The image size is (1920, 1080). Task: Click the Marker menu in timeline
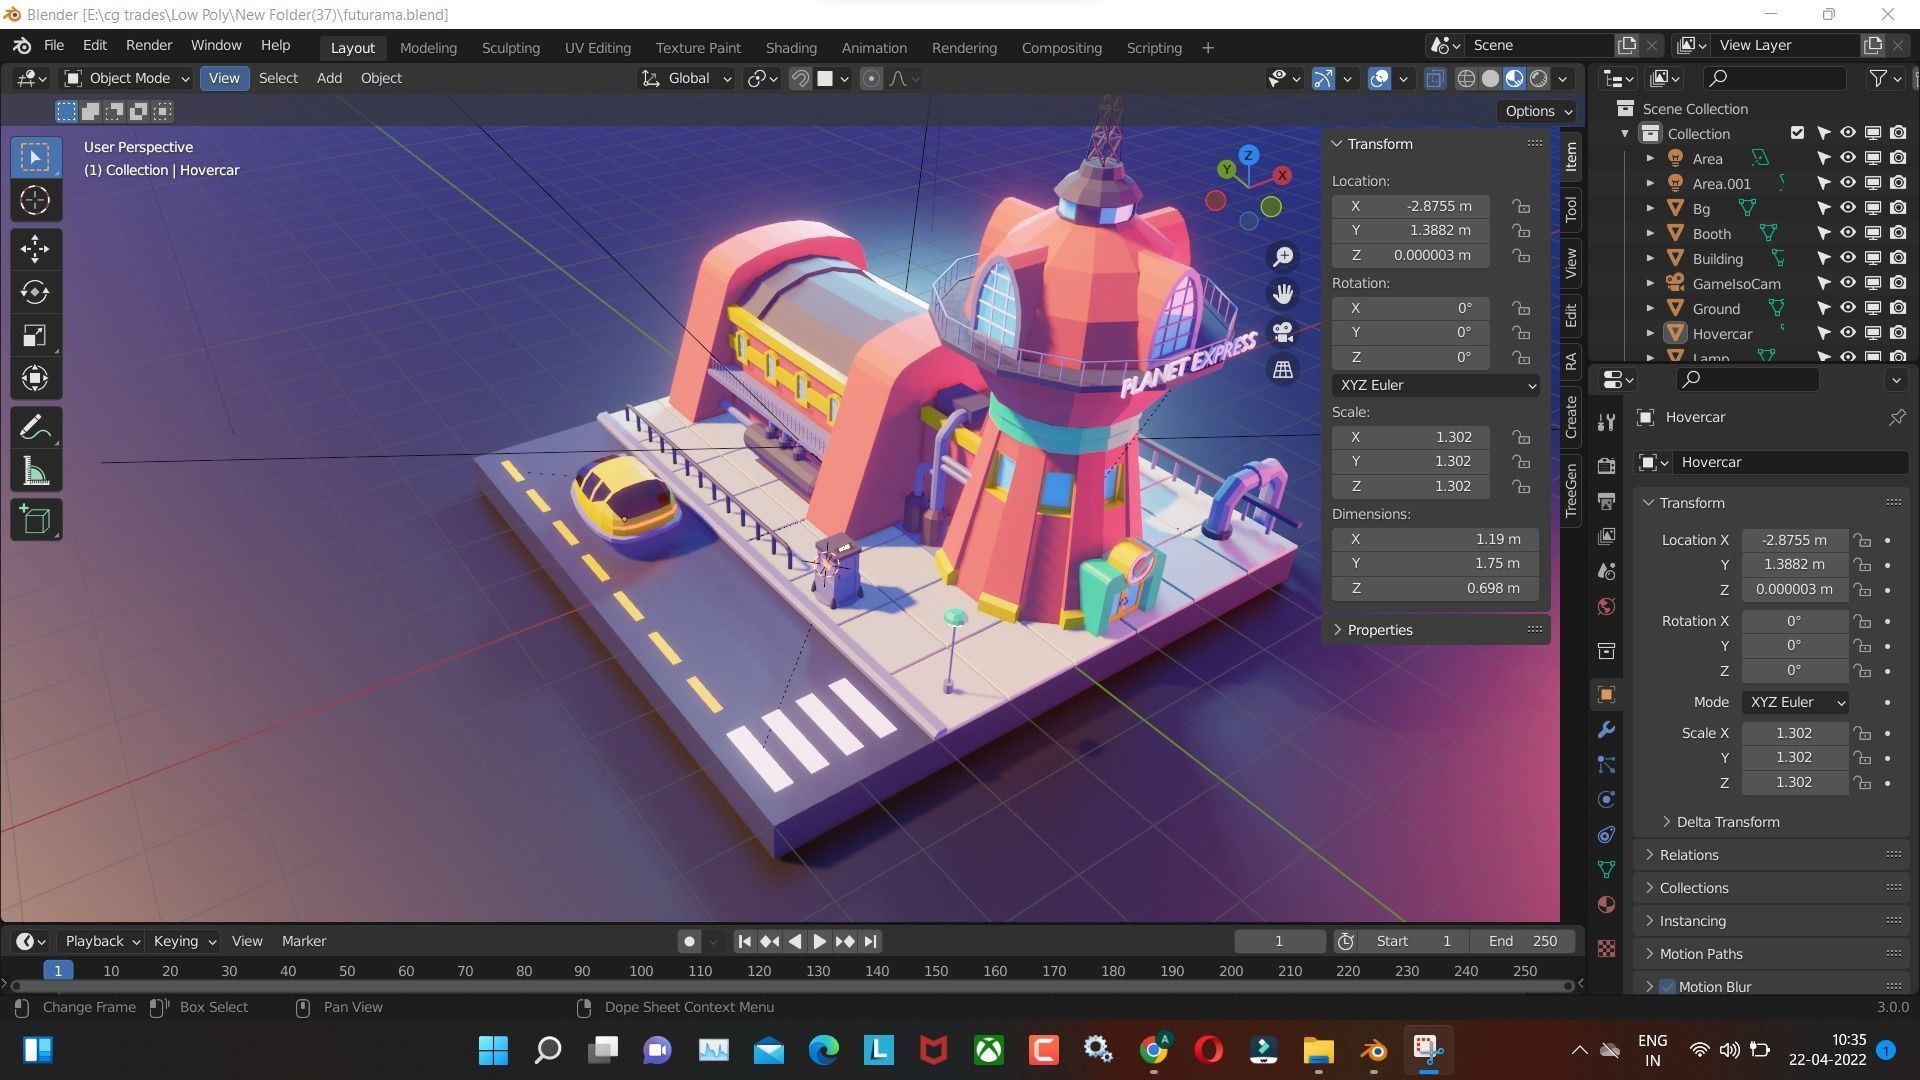point(304,941)
